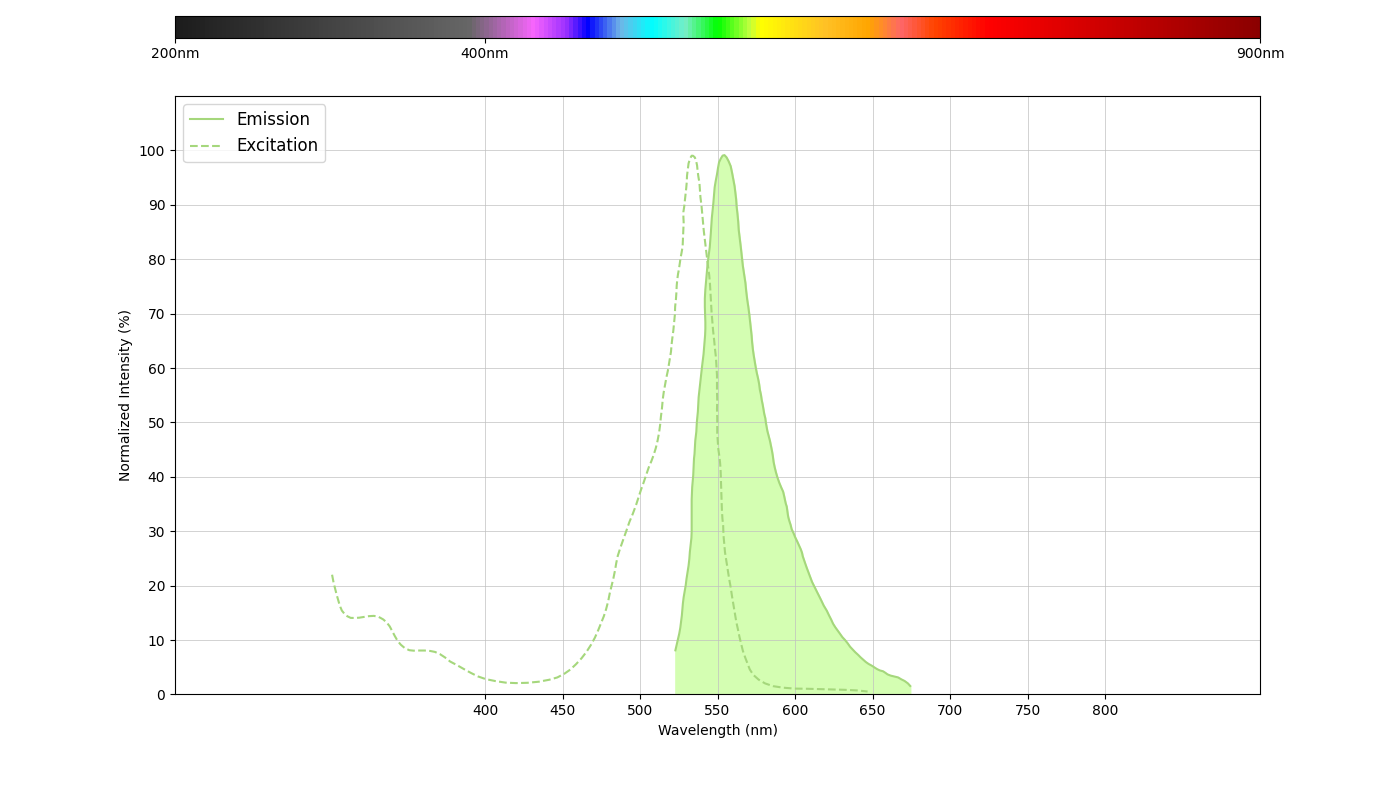Click the 0 y-axis tick label
The image size is (1400, 800).
pos(161,695)
